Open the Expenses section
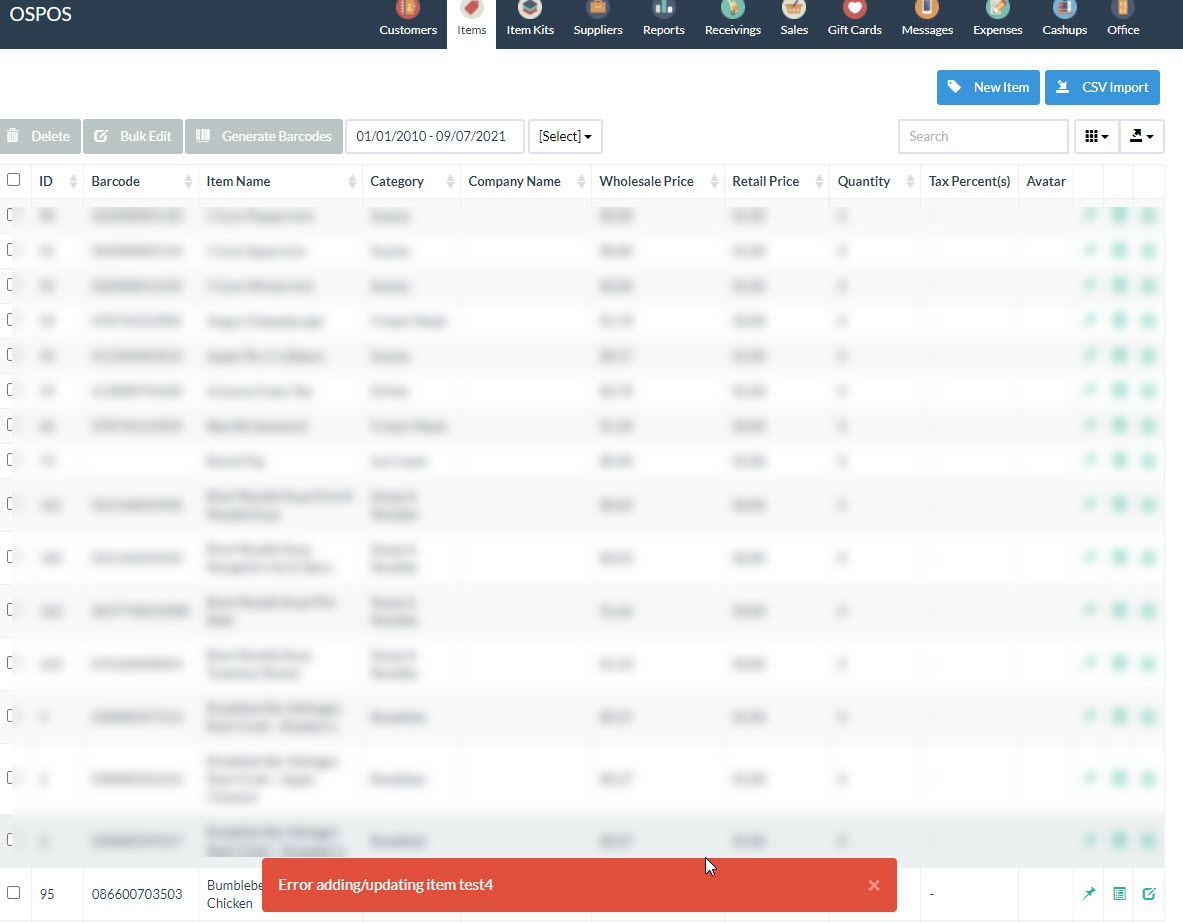Image resolution: width=1183 pixels, height=922 pixels. point(996,18)
